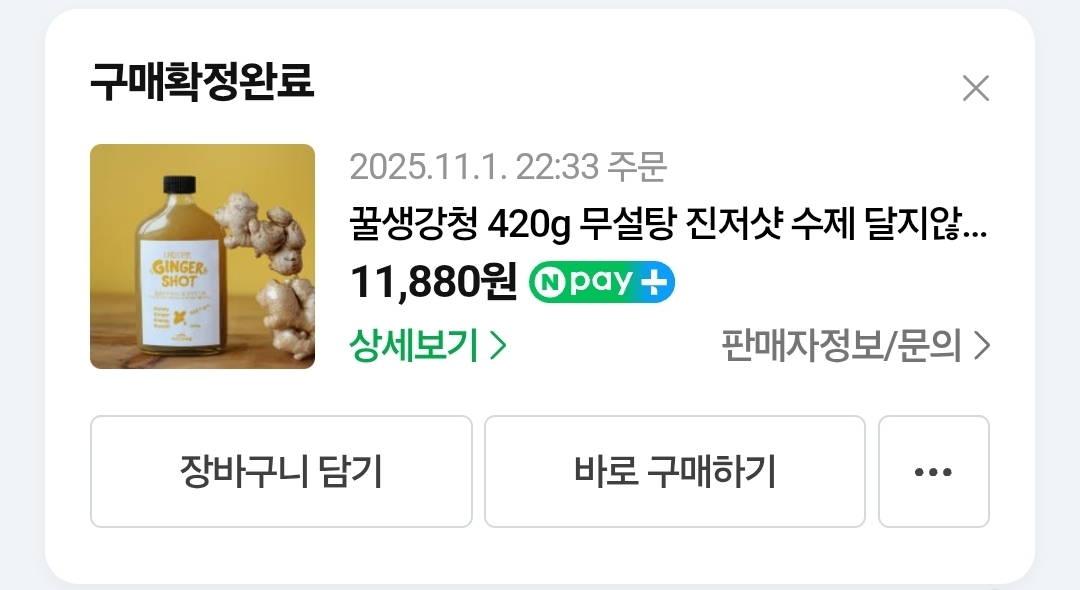Click the 11,880원 price text
This screenshot has width=1080, height=590.
point(433,282)
